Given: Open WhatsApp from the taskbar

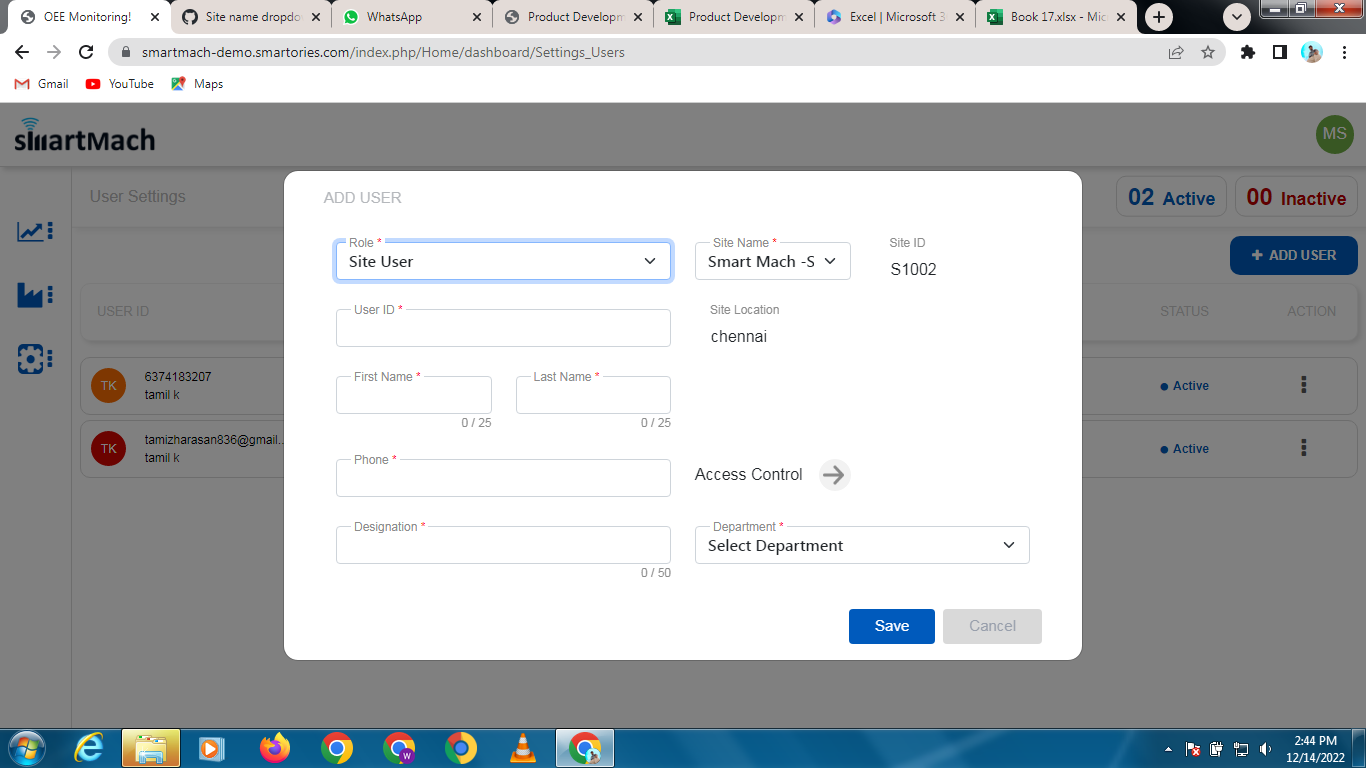Looking at the screenshot, I should pyautogui.click(x=399, y=748).
